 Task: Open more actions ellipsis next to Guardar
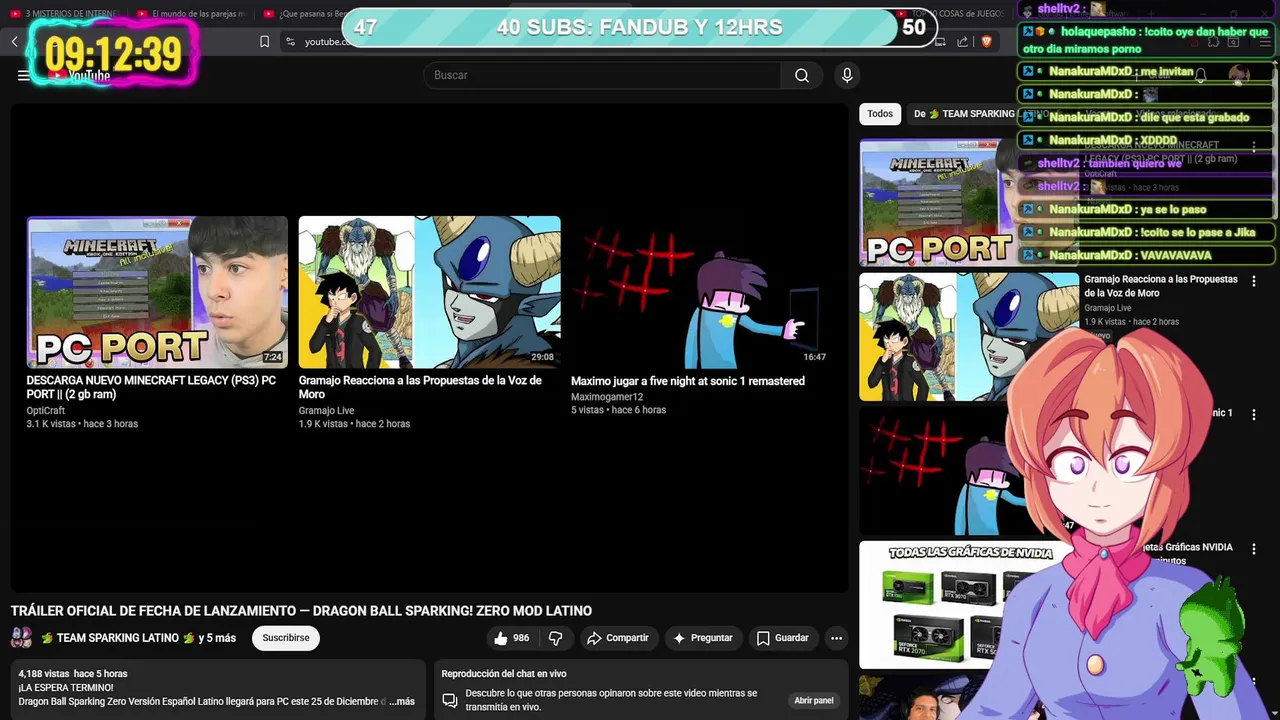[x=836, y=638]
